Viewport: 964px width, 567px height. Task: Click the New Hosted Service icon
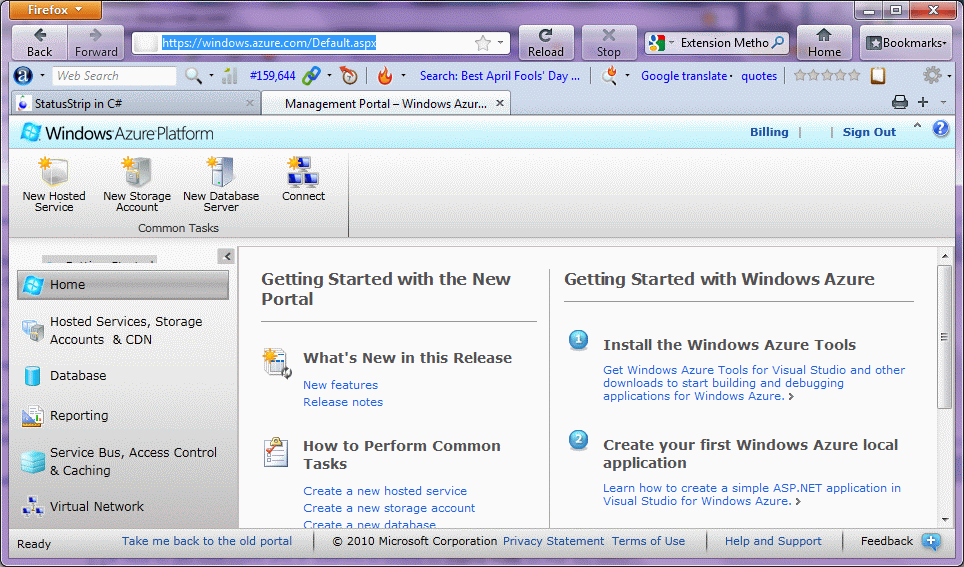(x=54, y=172)
